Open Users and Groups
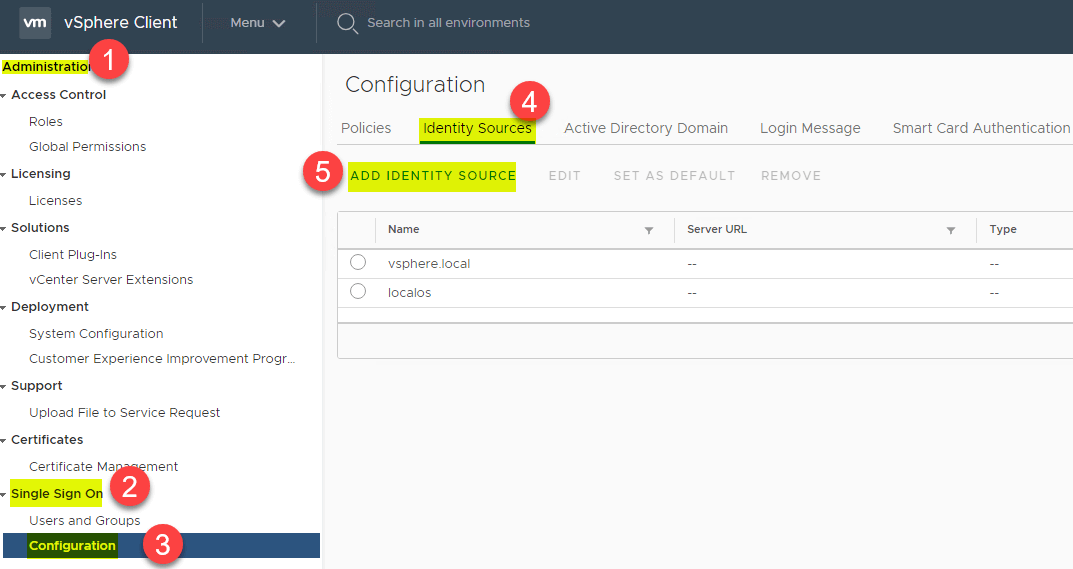1073x569 pixels. tap(84, 520)
